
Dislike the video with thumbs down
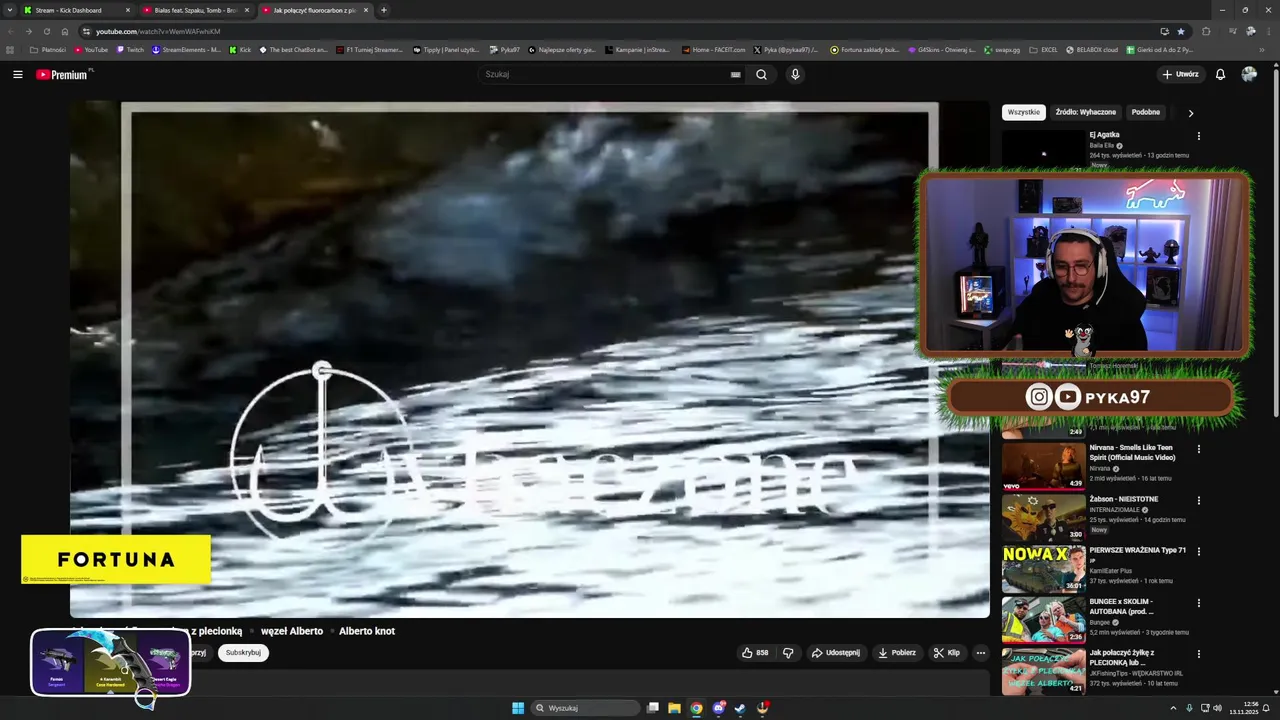point(788,653)
